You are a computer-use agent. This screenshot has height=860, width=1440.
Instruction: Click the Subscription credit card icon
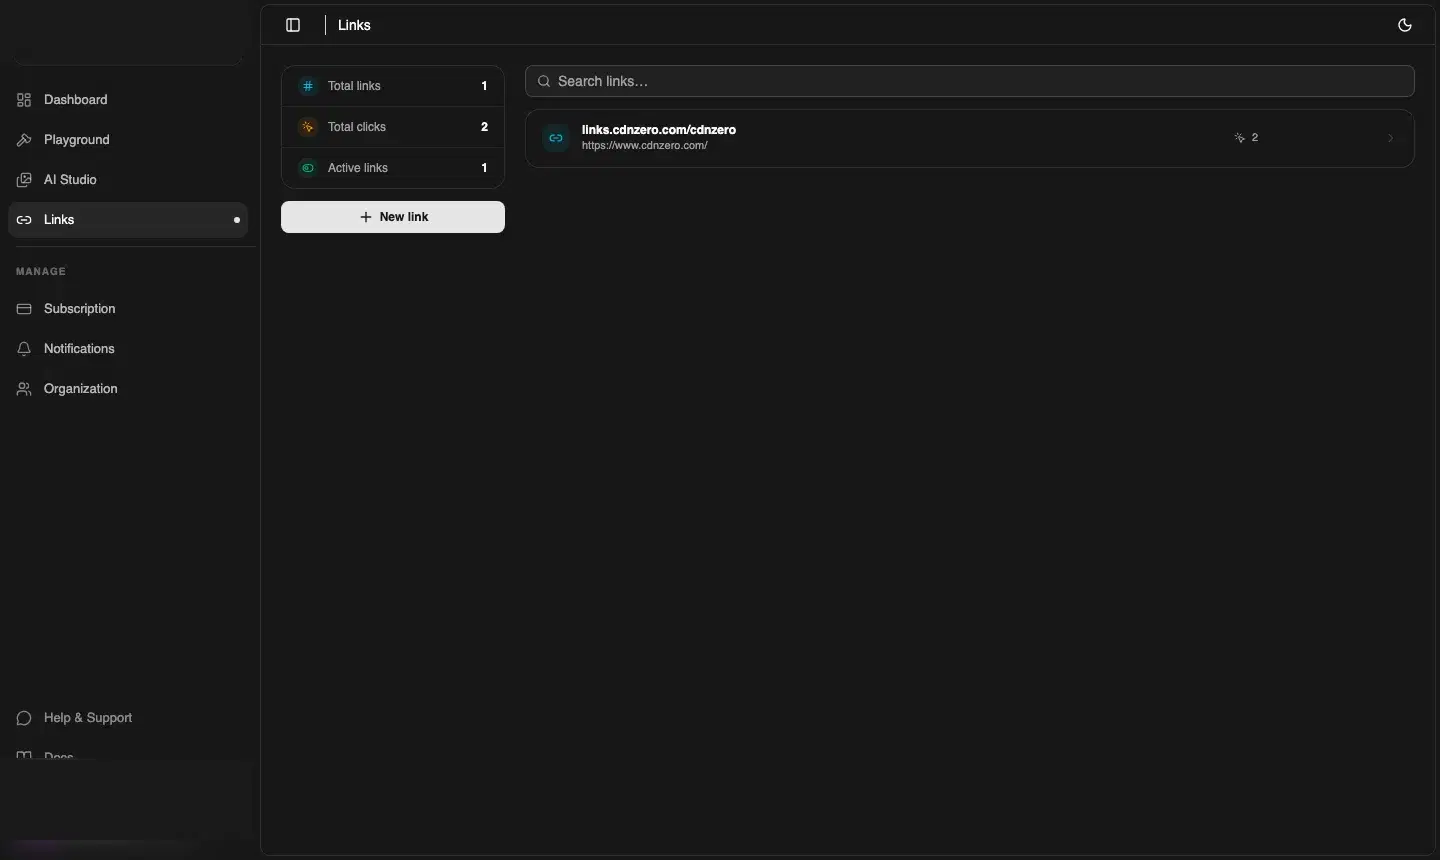[24, 309]
